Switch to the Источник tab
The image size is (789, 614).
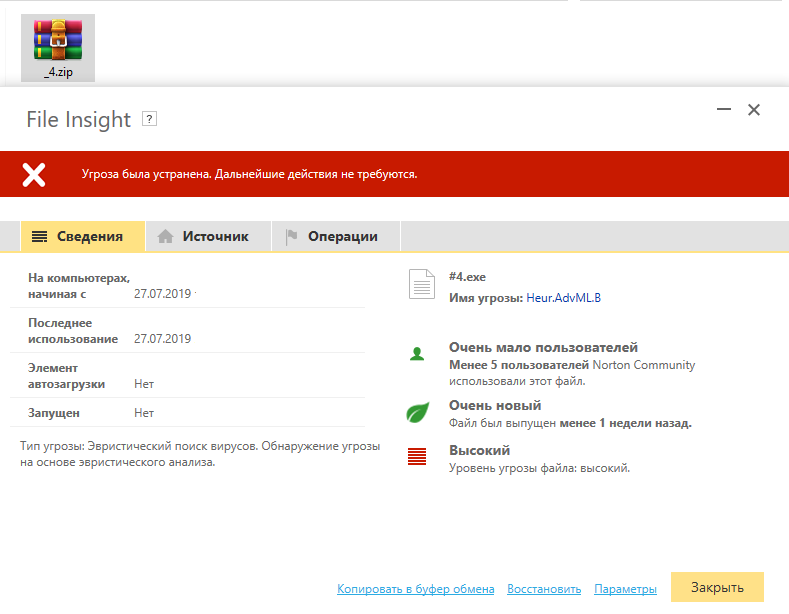coord(208,236)
